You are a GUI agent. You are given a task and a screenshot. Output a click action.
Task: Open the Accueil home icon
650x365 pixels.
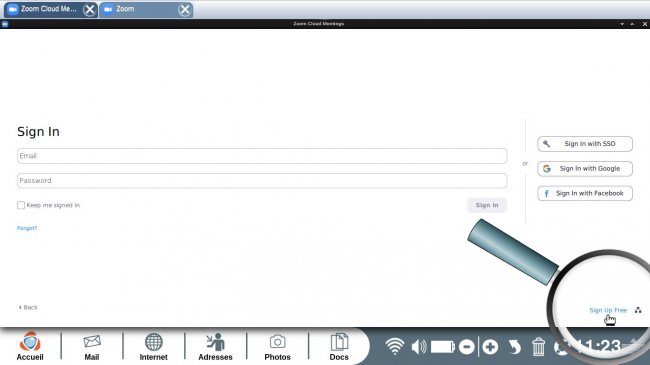click(30, 346)
